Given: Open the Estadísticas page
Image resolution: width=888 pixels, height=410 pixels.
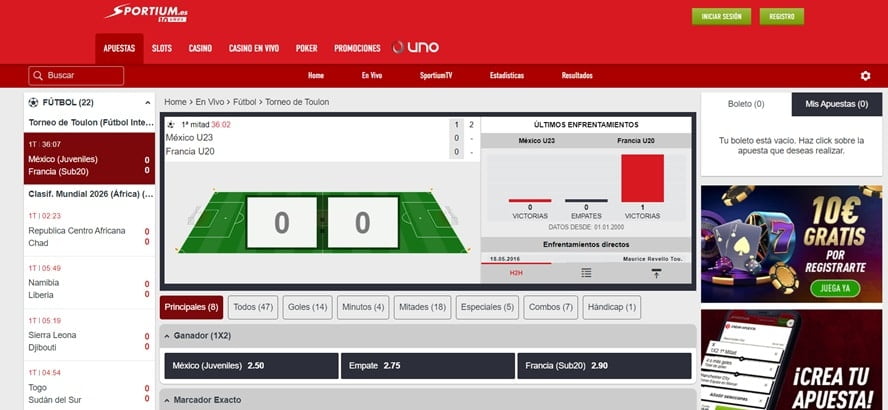Looking at the screenshot, I should tap(506, 75).
